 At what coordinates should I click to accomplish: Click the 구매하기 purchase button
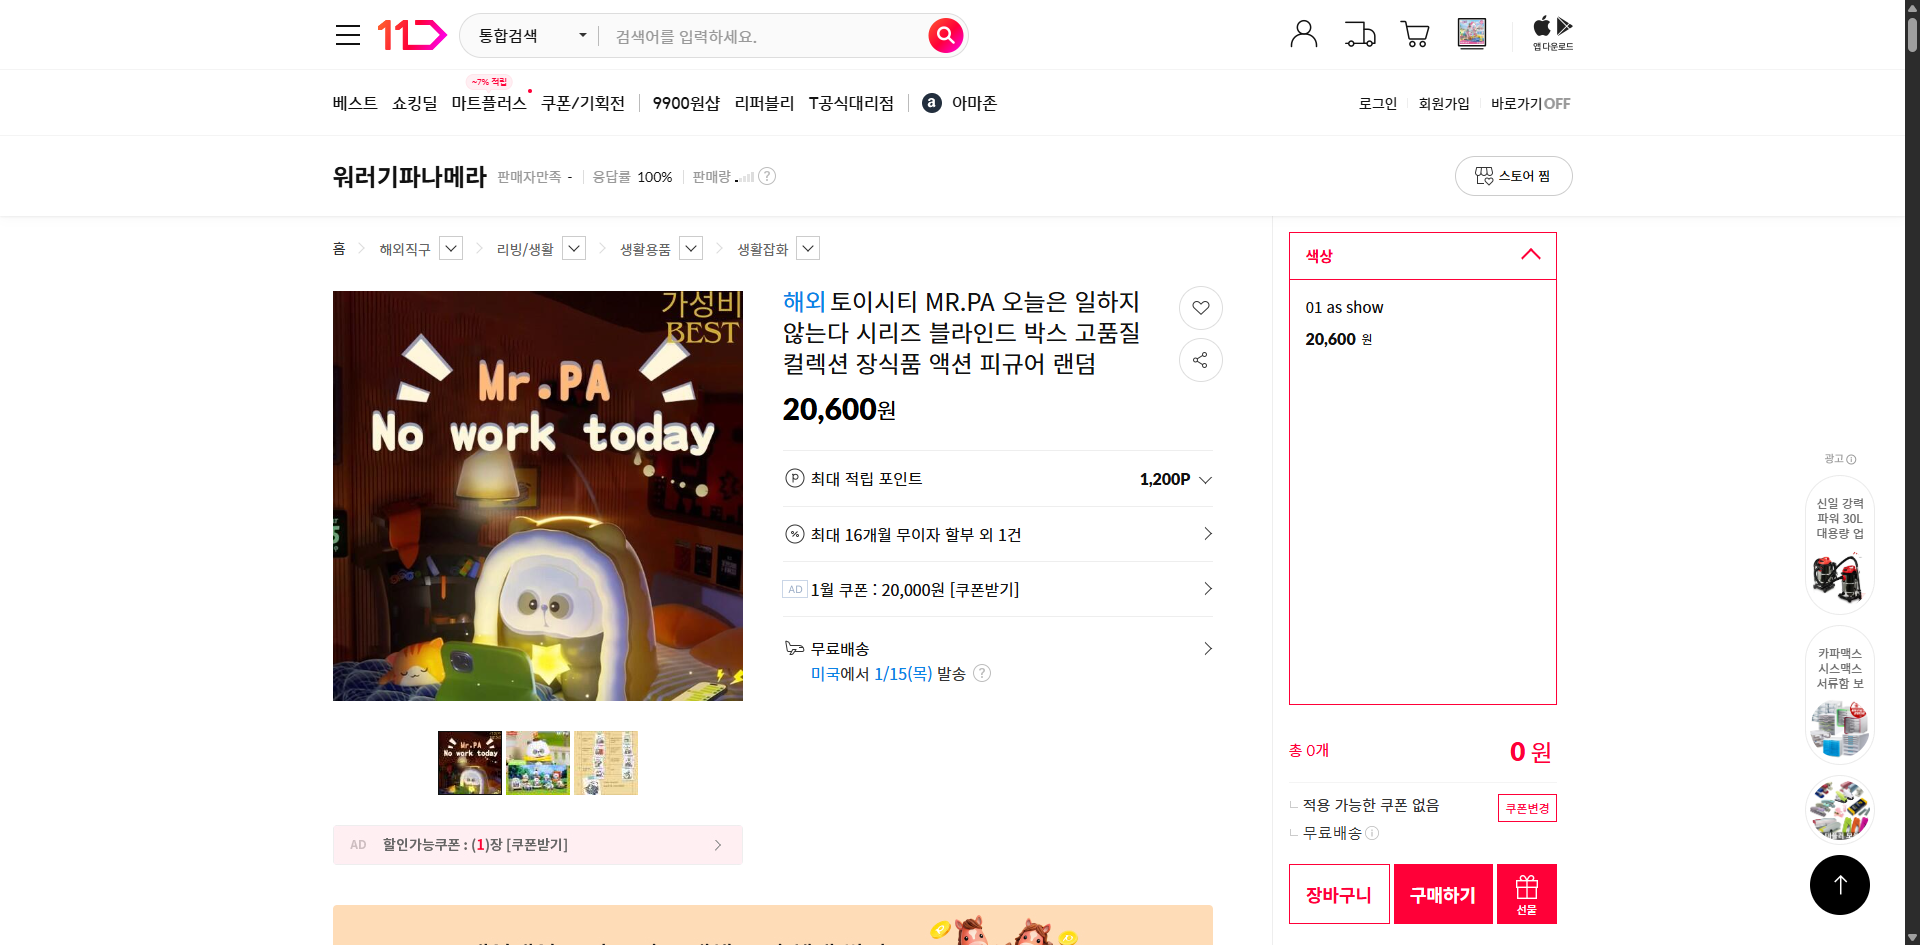click(1442, 893)
